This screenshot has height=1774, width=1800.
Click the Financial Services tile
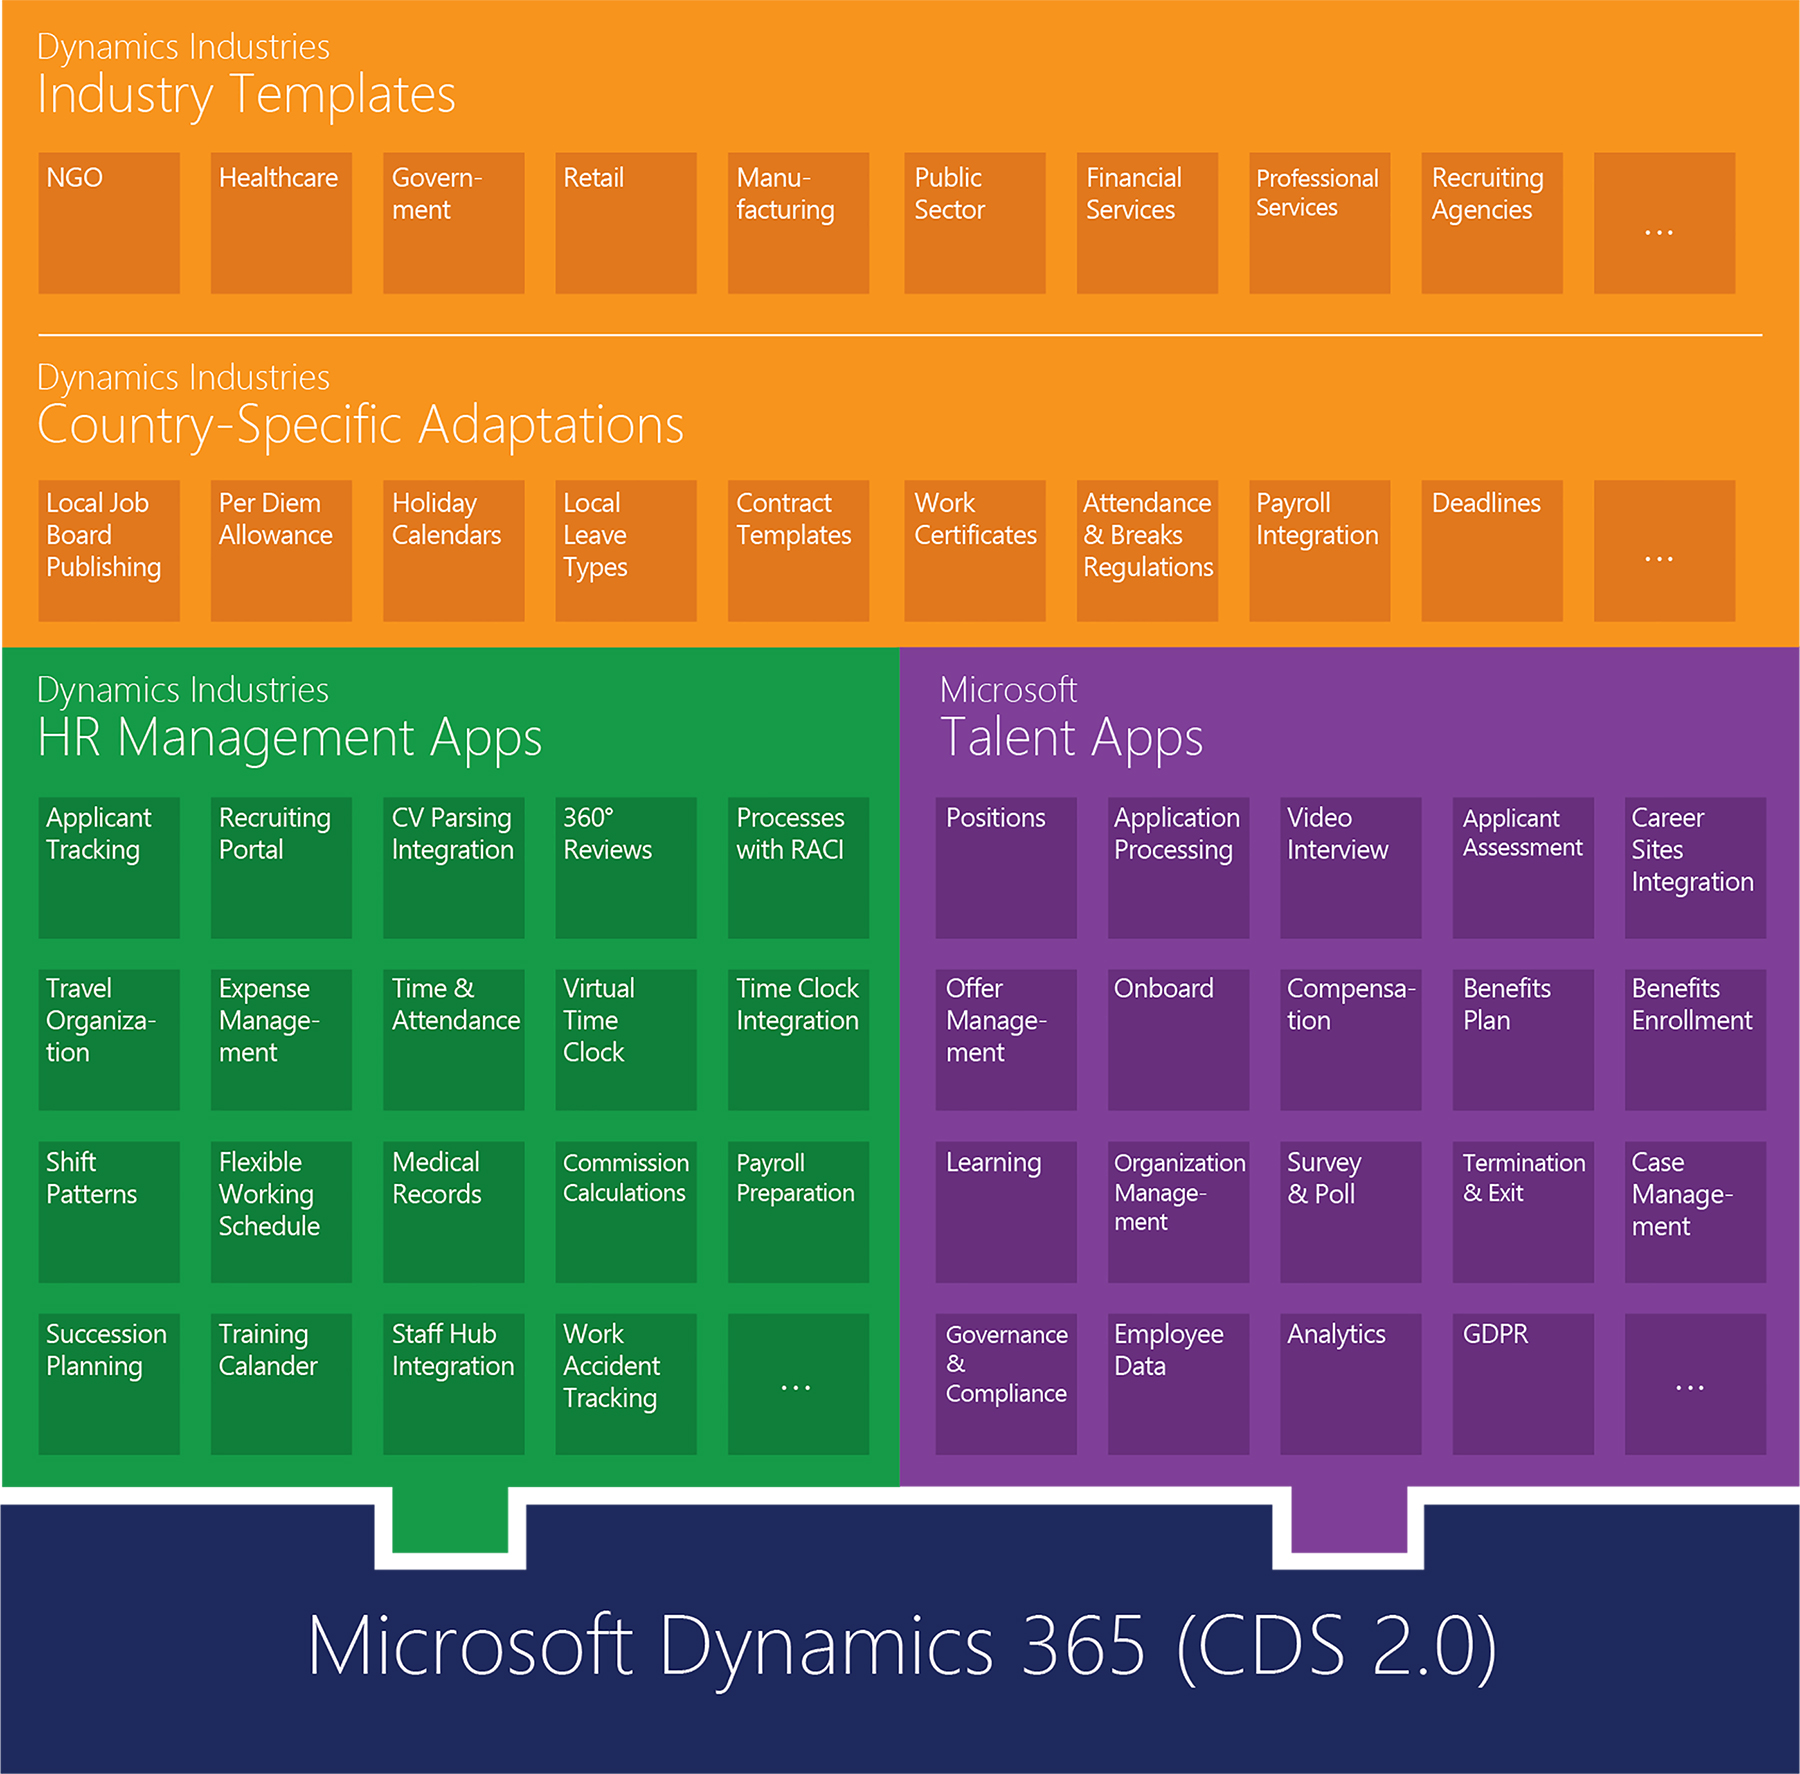(x=1147, y=223)
